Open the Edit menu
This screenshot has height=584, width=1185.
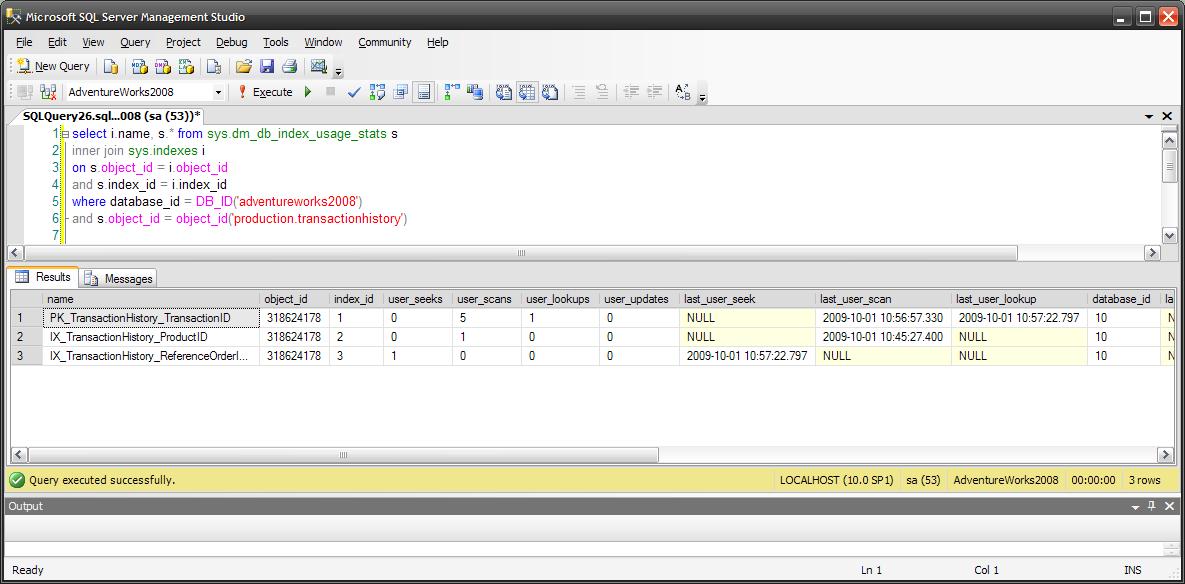pyautogui.click(x=57, y=42)
